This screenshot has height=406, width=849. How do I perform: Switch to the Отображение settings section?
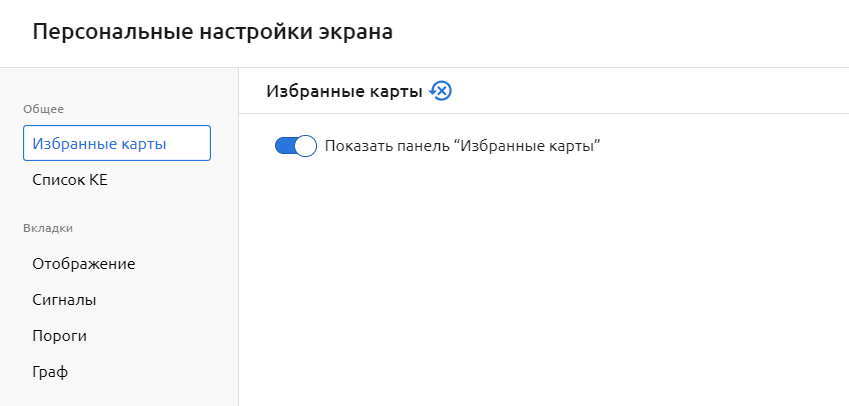pyautogui.click(x=84, y=264)
